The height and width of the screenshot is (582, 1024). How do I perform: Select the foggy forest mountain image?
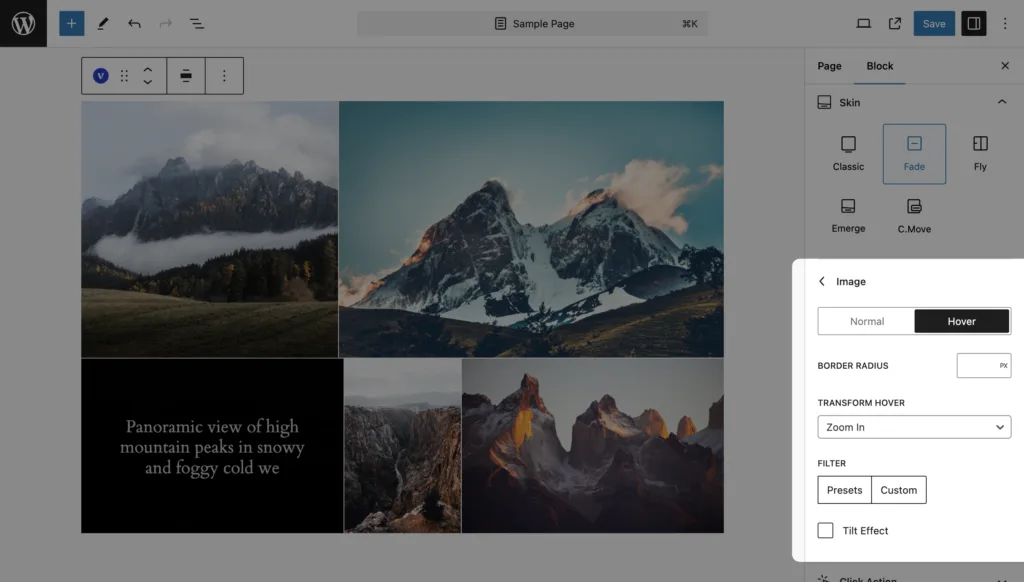click(x=210, y=229)
